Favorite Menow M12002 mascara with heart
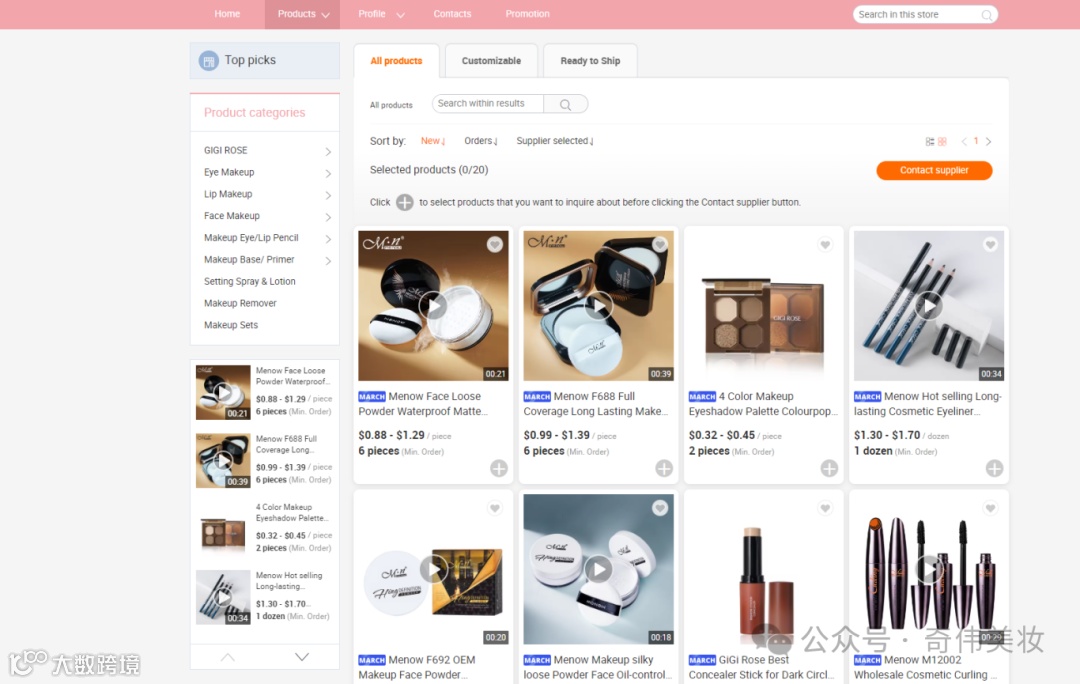This screenshot has height=684, width=1080. pyautogui.click(x=990, y=508)
